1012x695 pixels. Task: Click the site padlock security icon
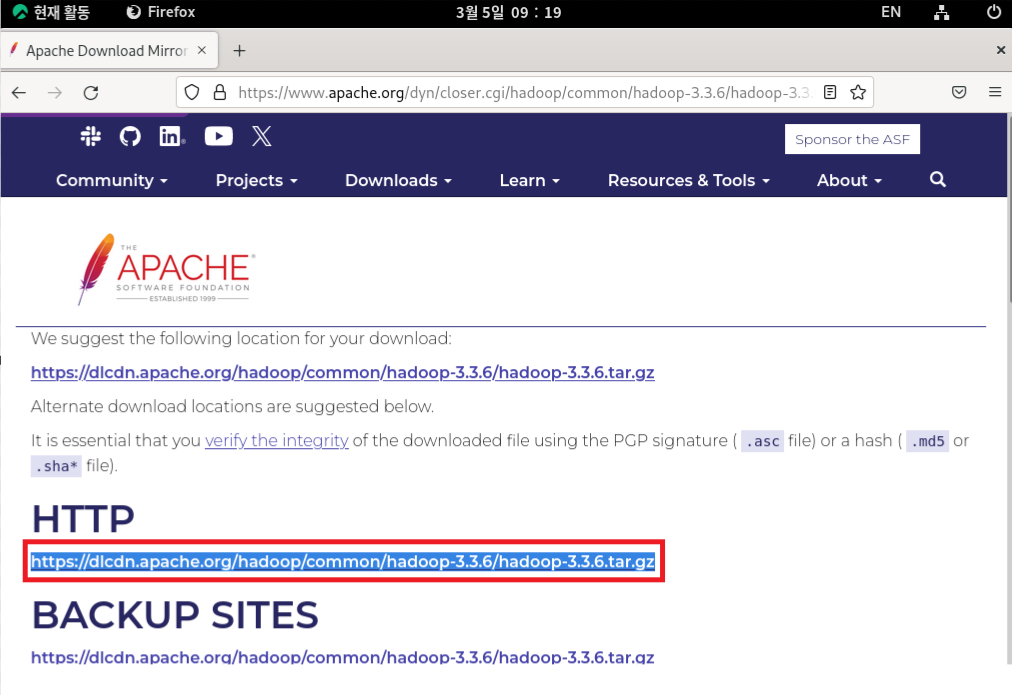click(x=219, y=92)
